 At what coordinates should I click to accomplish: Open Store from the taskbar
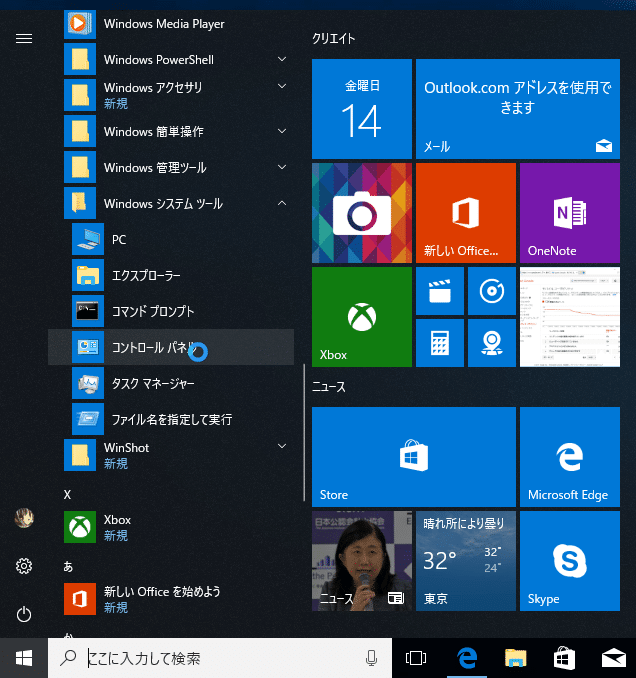tap(564, 658)
